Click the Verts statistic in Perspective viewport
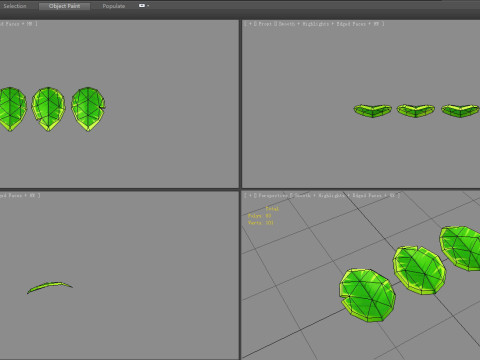 [x=261, y=223]
